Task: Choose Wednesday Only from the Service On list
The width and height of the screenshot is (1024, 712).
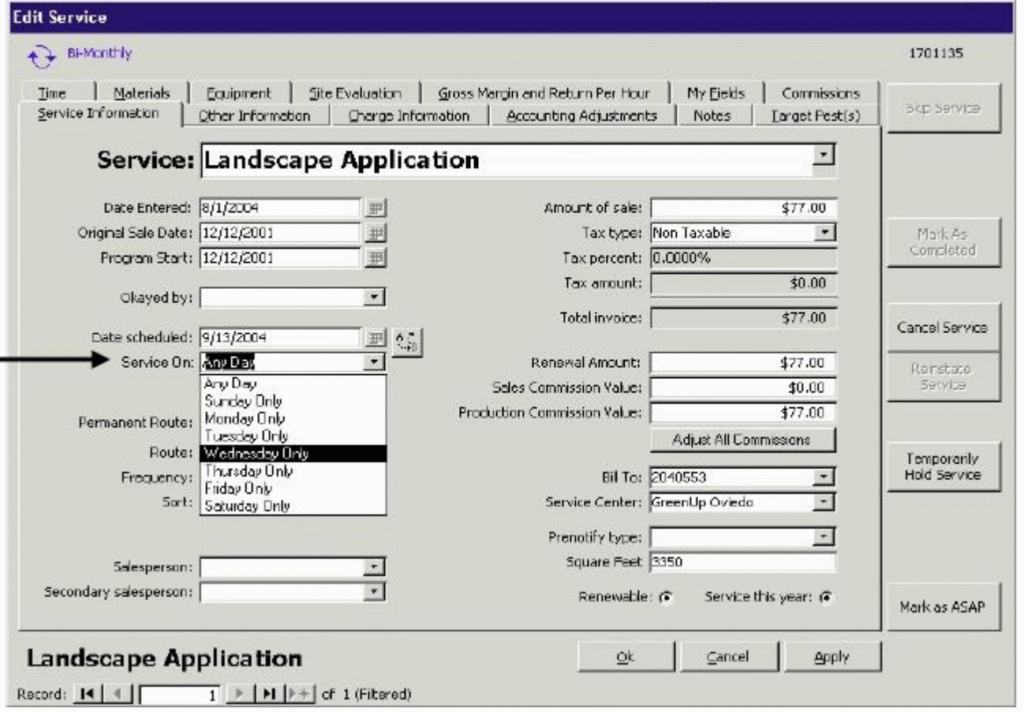Action: point(294,453)
